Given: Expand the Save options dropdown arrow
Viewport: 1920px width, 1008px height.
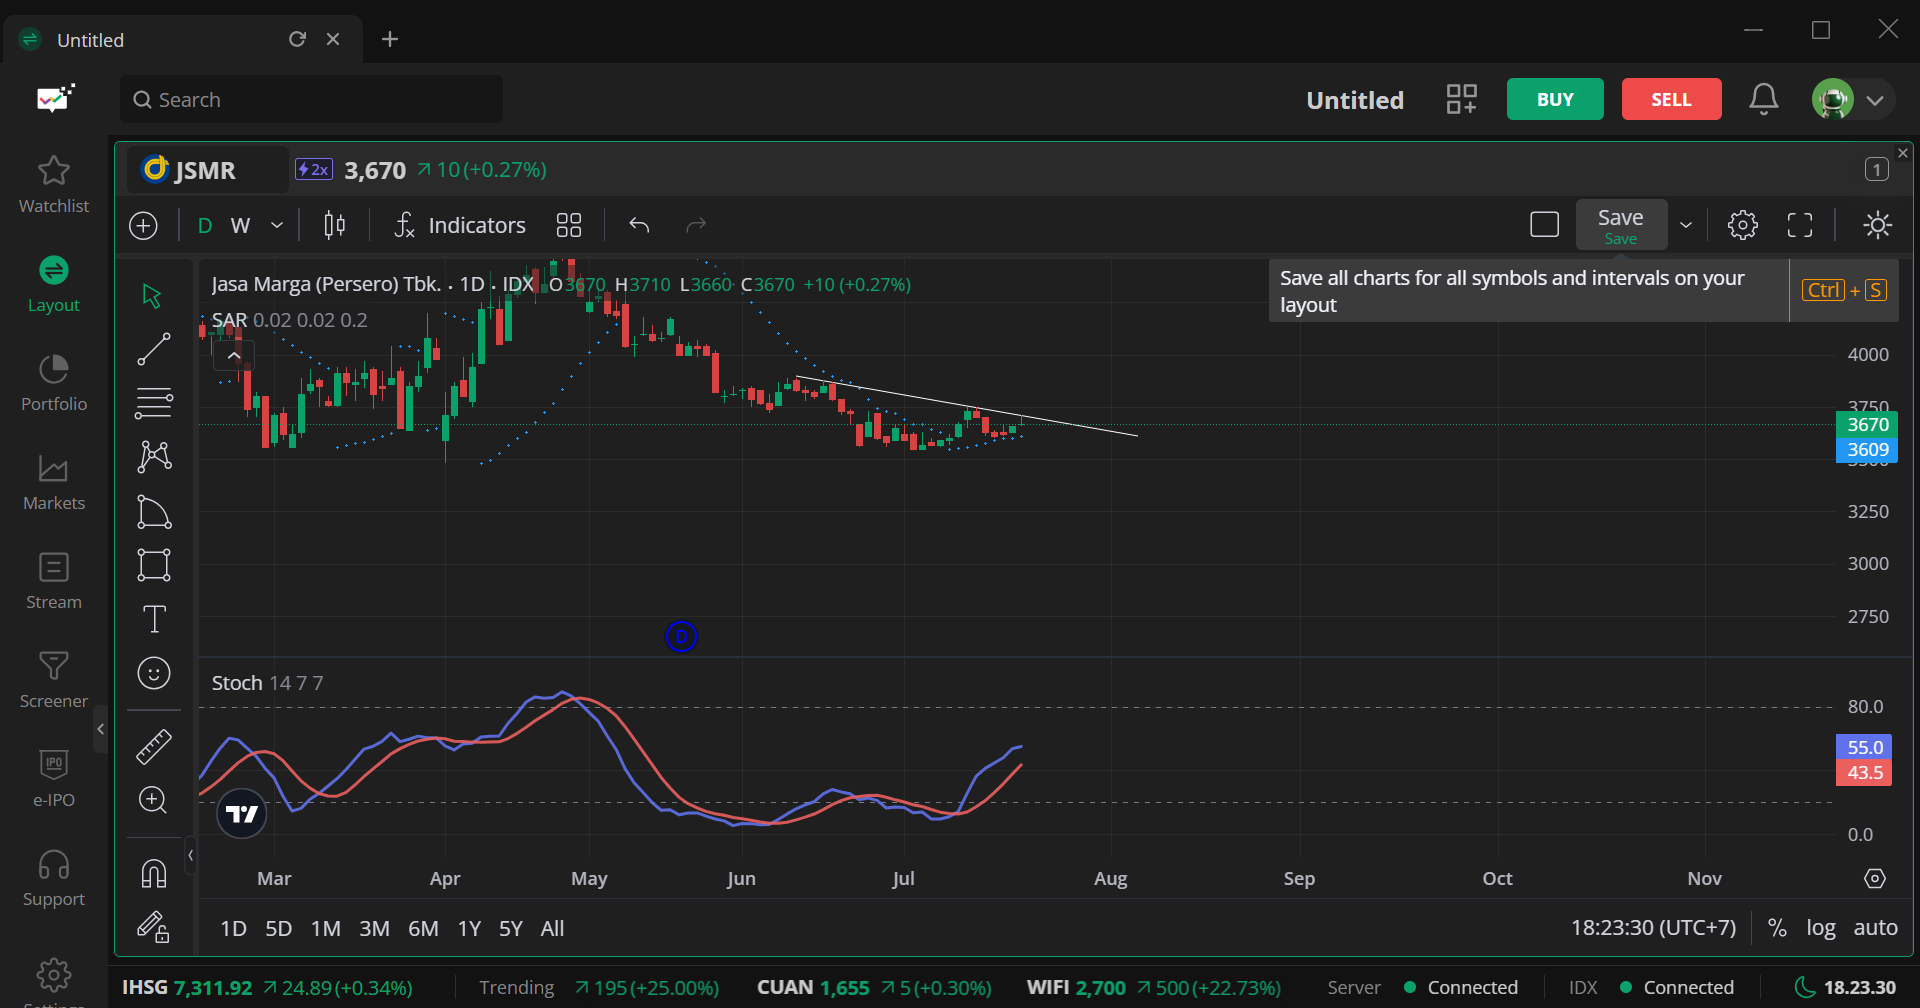Looking at the screenshot, I should (x=1686, y=225).
